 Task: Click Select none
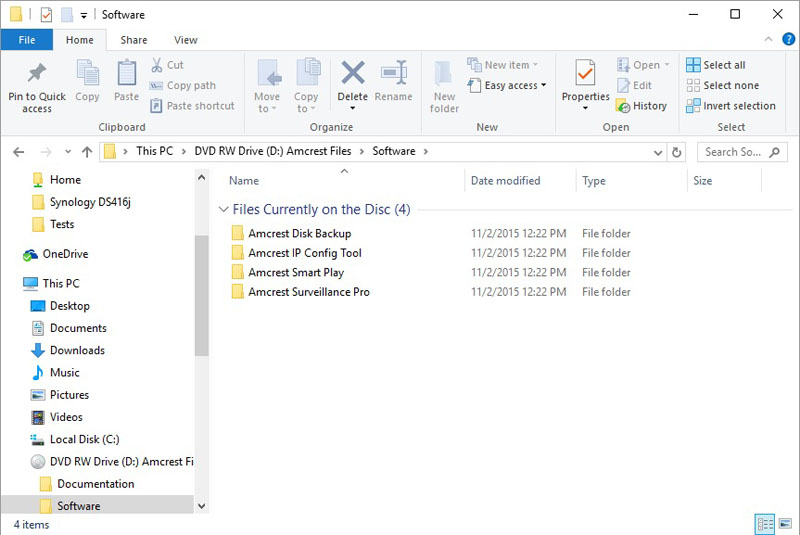coord(722,86)
